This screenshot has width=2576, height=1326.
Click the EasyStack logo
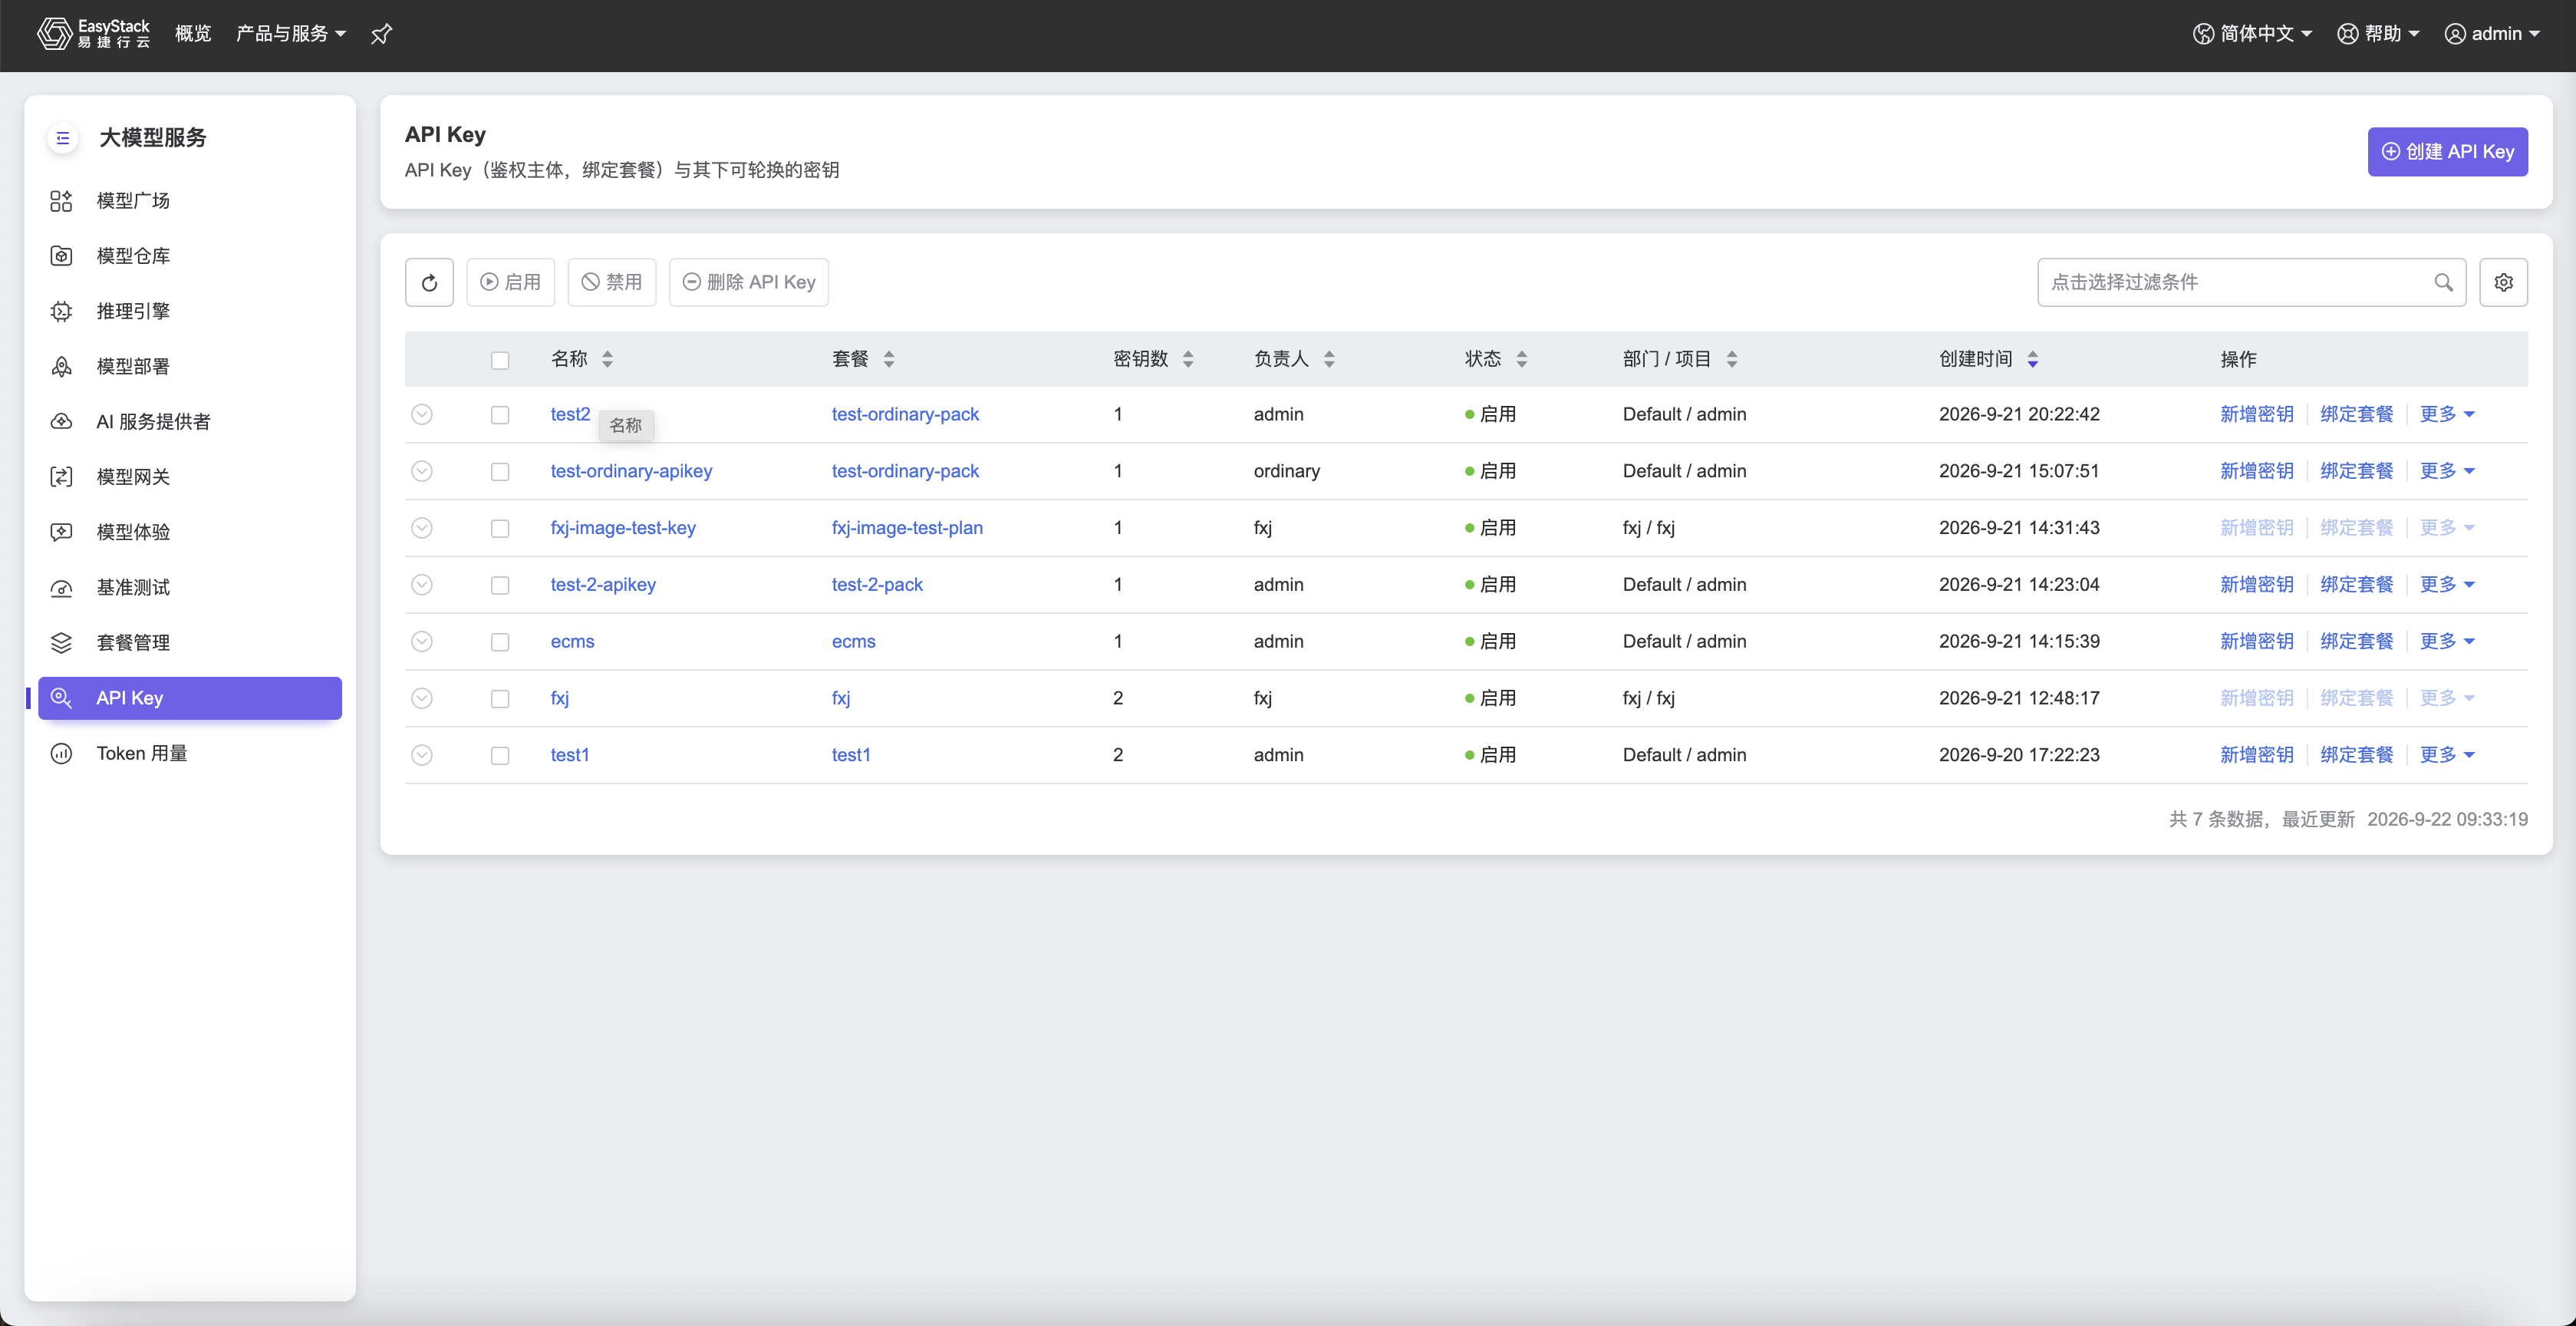coord(93,33)
